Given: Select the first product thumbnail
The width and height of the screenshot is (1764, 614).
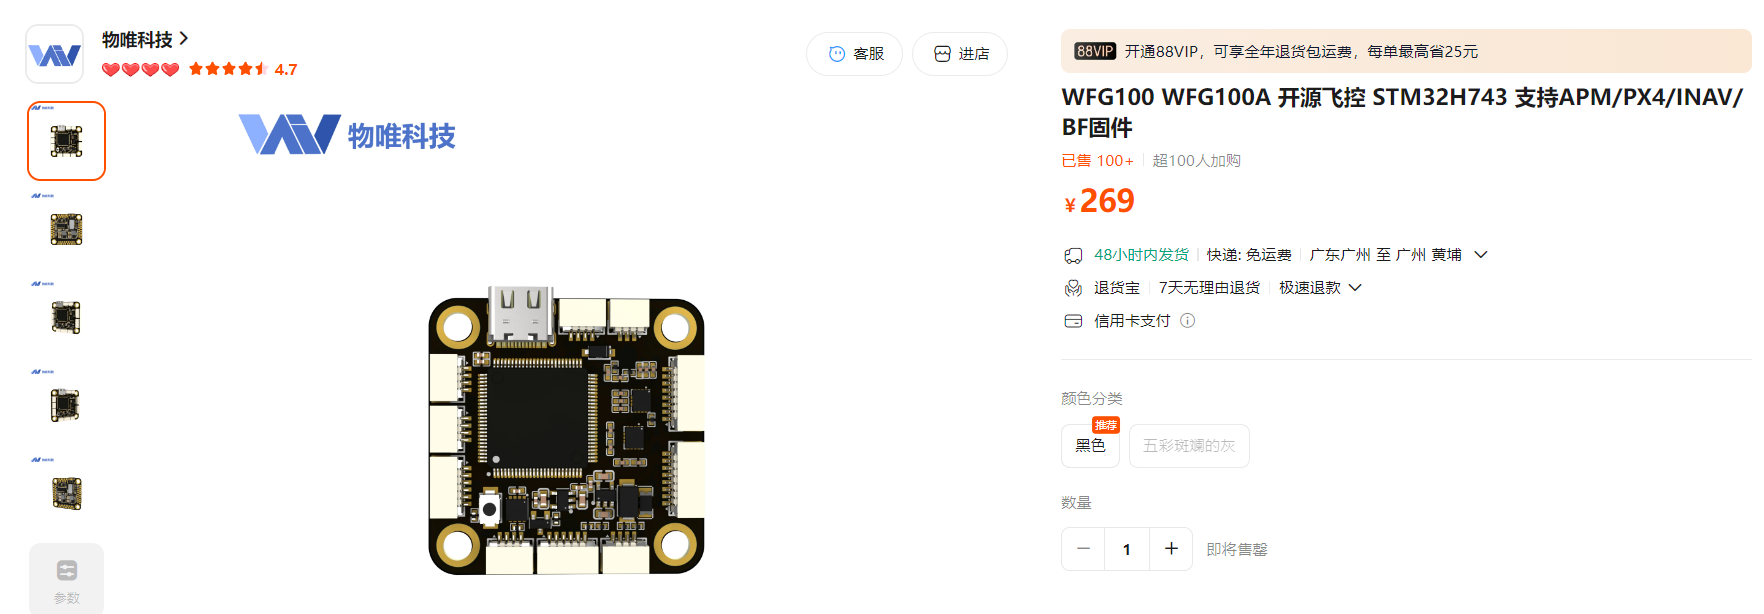Looking at the screenshot, I should pyautogui.click(x=66, y=141).
